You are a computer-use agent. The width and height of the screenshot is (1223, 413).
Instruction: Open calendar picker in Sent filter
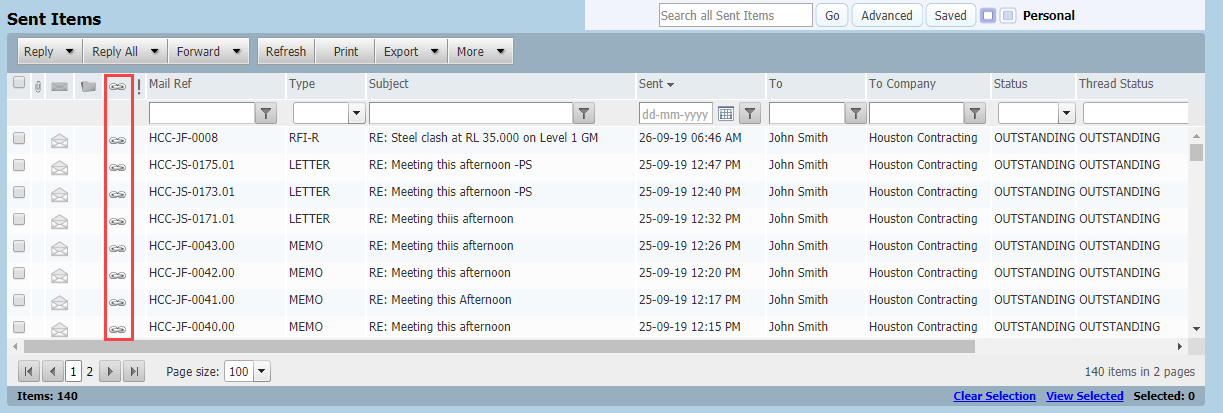(x=726, y=113)
